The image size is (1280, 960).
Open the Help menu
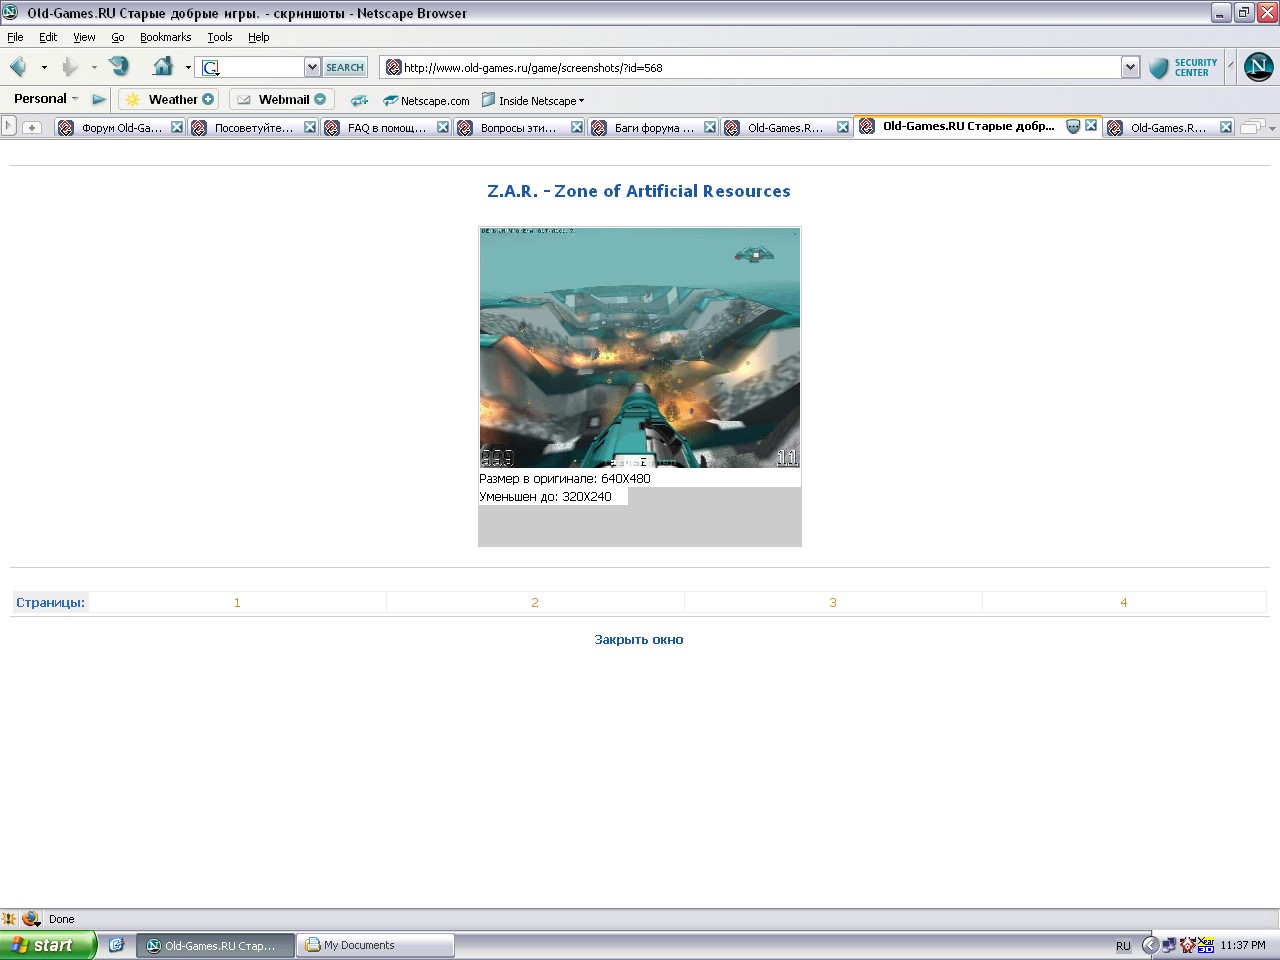[x=258, y=37]
